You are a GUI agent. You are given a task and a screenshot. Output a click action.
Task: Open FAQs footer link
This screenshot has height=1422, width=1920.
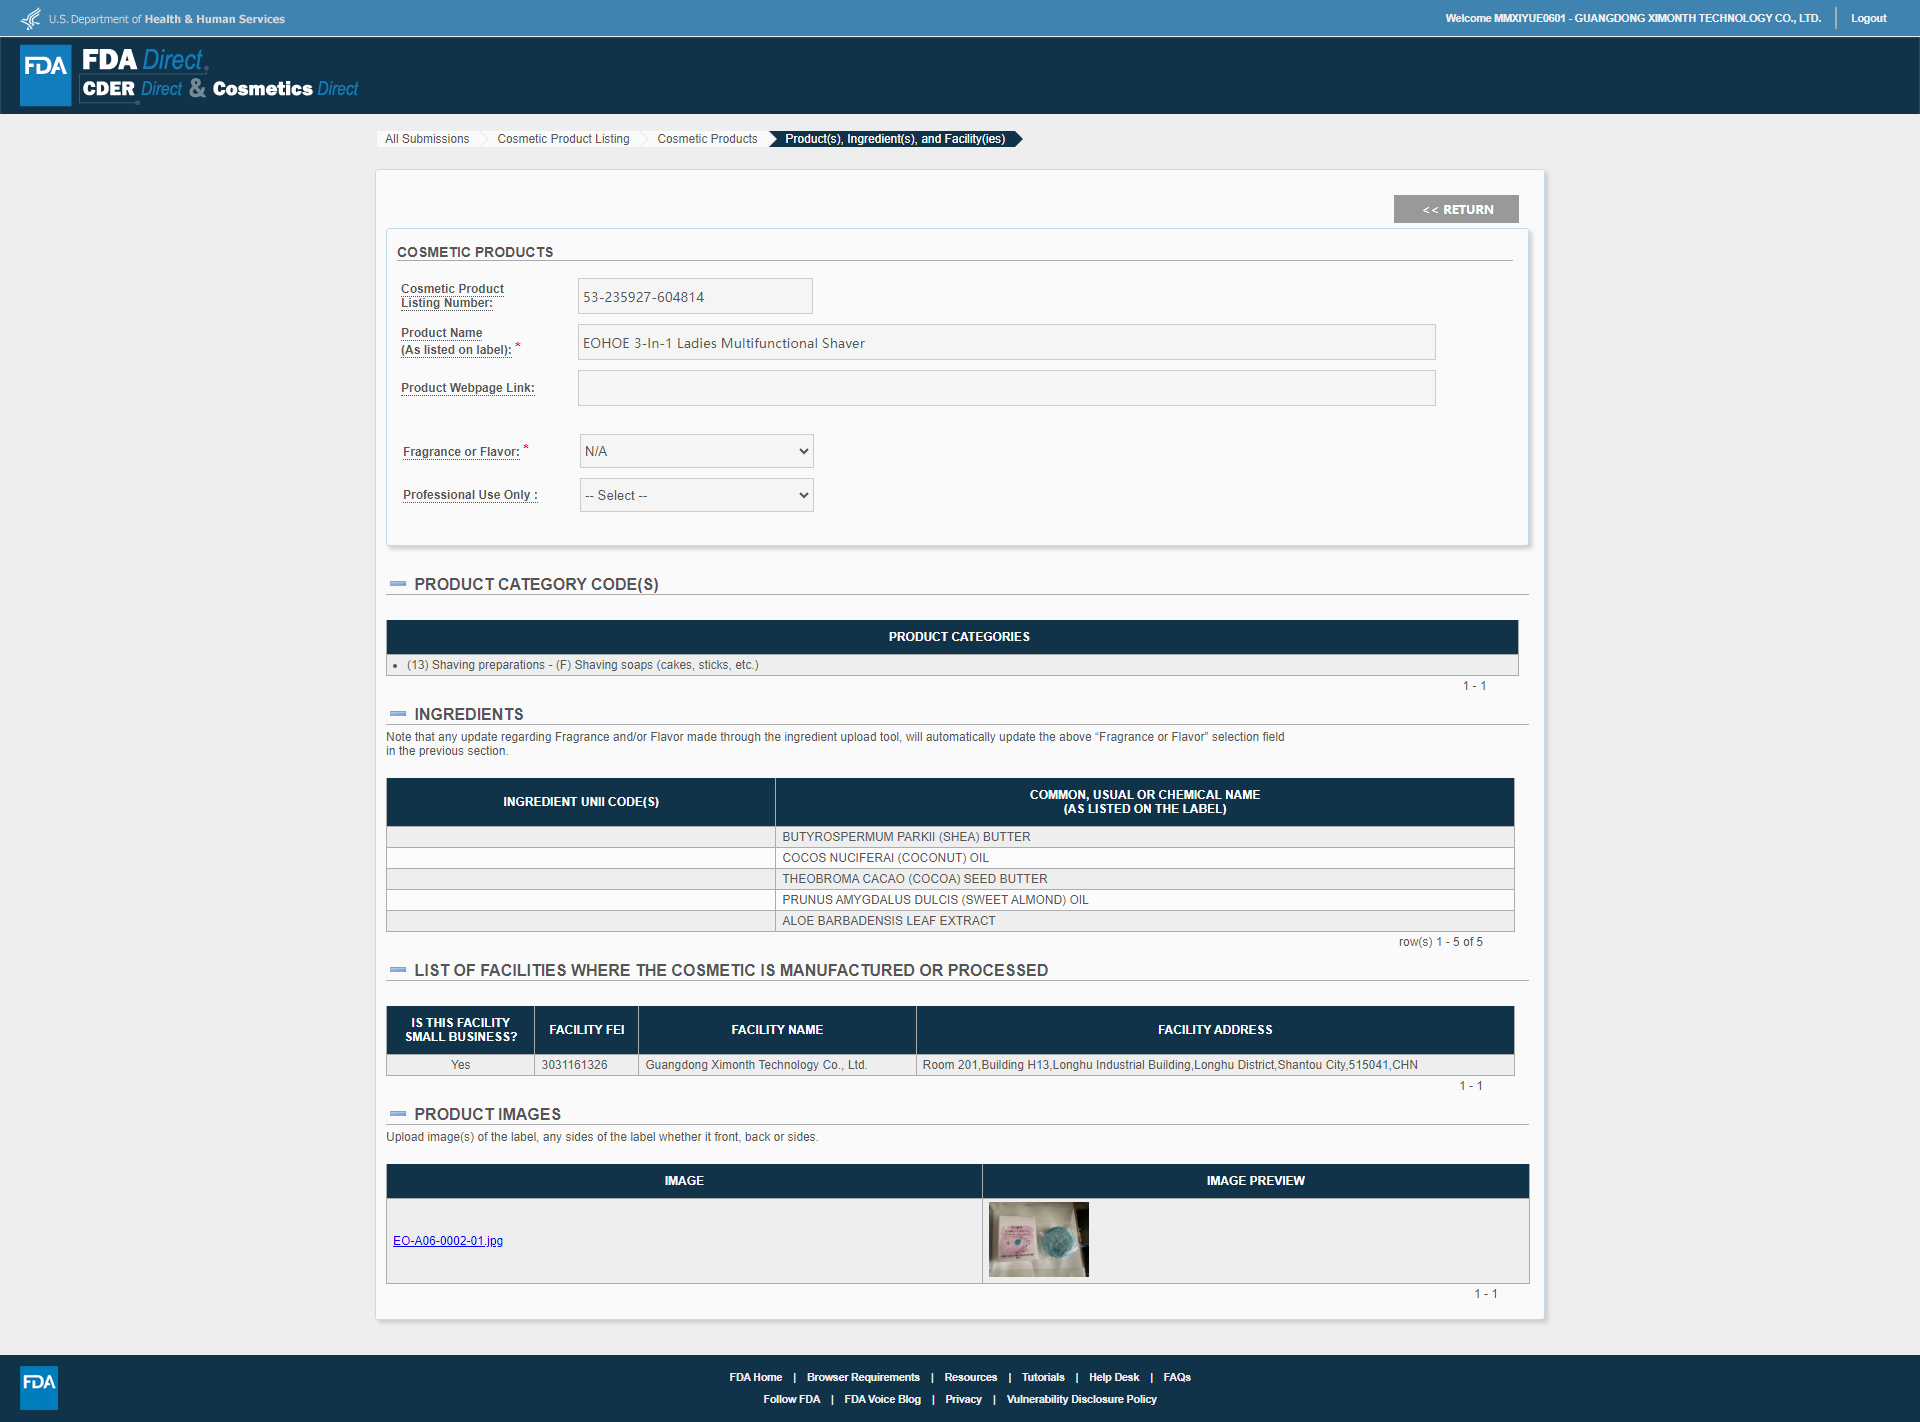(x=1177, y=1377)
